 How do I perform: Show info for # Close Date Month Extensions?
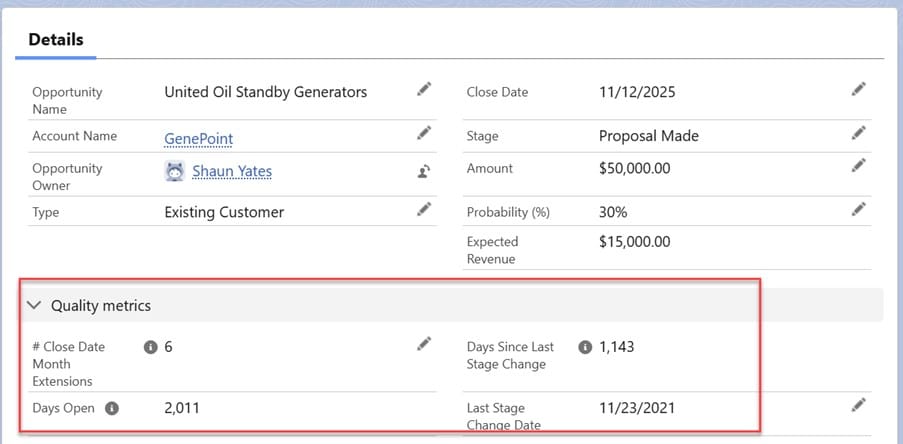pos(150,347)
